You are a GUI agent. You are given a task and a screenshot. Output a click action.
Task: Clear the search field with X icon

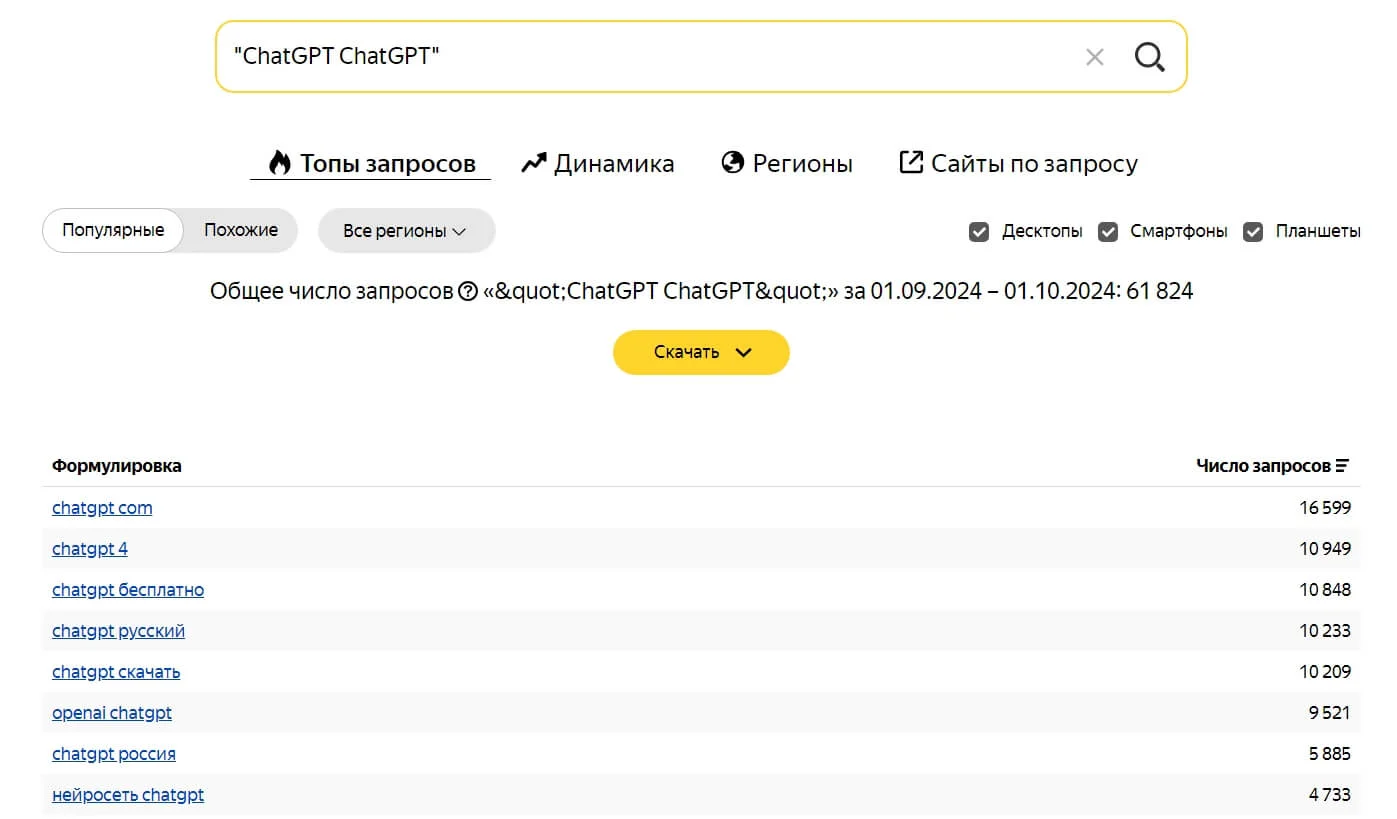(x=1094, y=57)
